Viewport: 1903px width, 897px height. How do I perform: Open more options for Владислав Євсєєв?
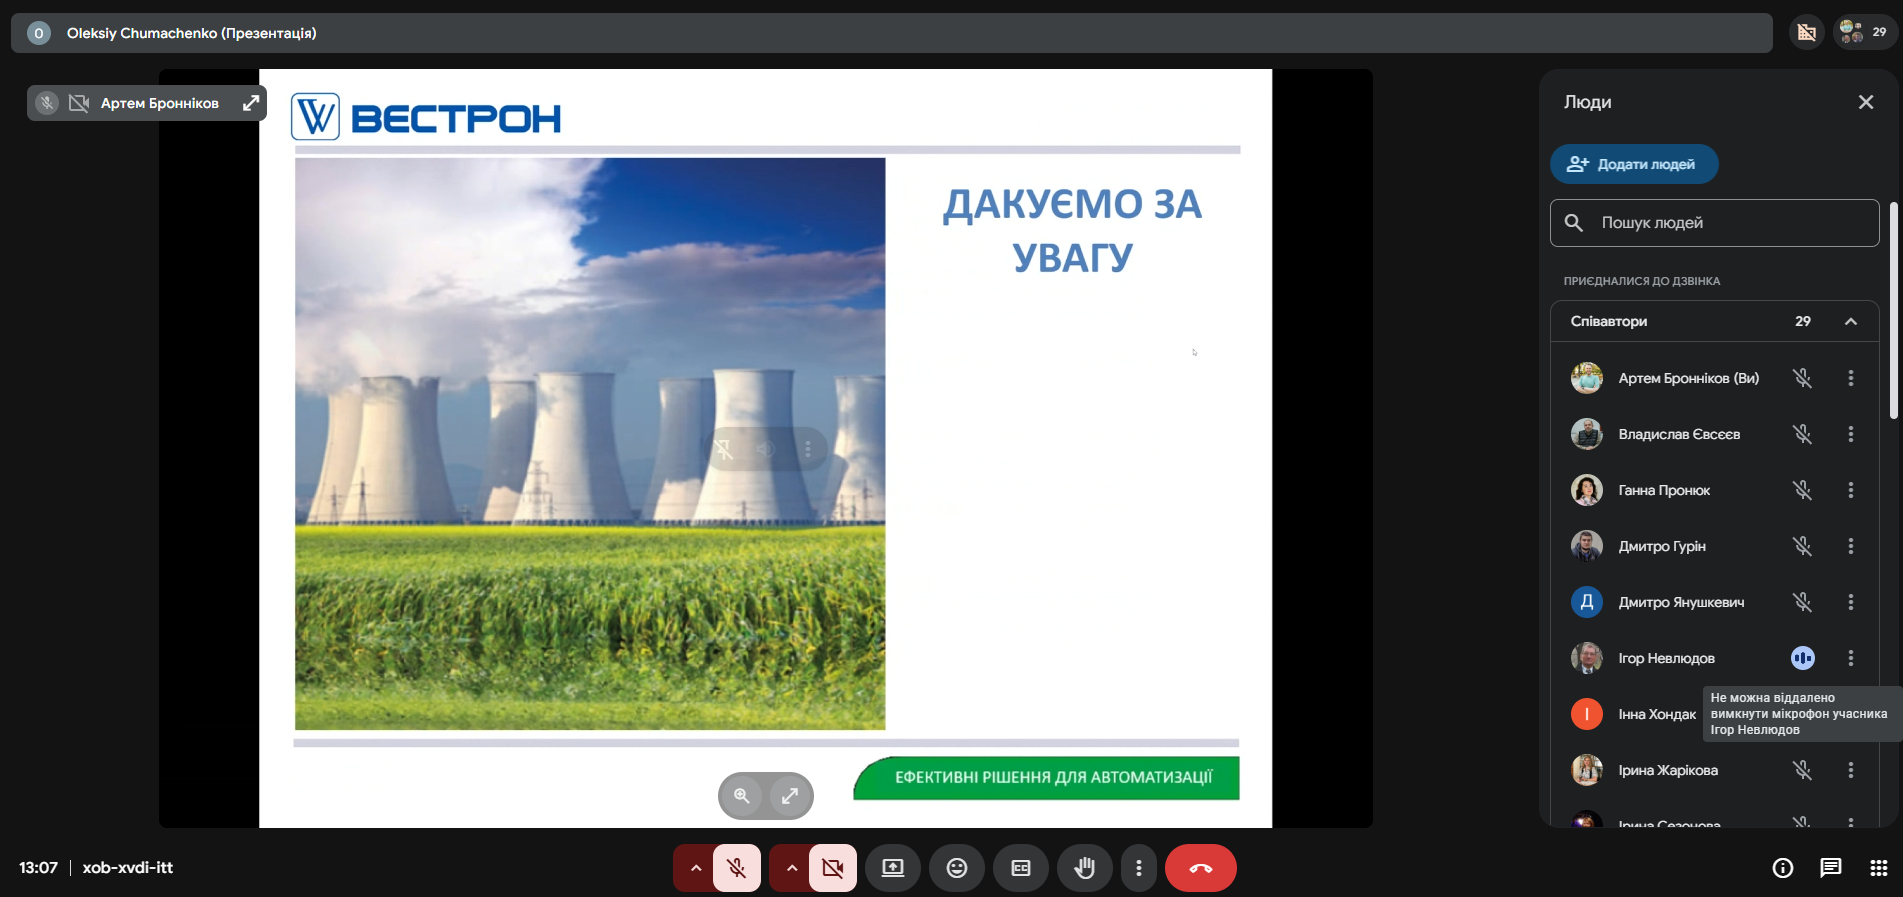[x=1850, y=434]
